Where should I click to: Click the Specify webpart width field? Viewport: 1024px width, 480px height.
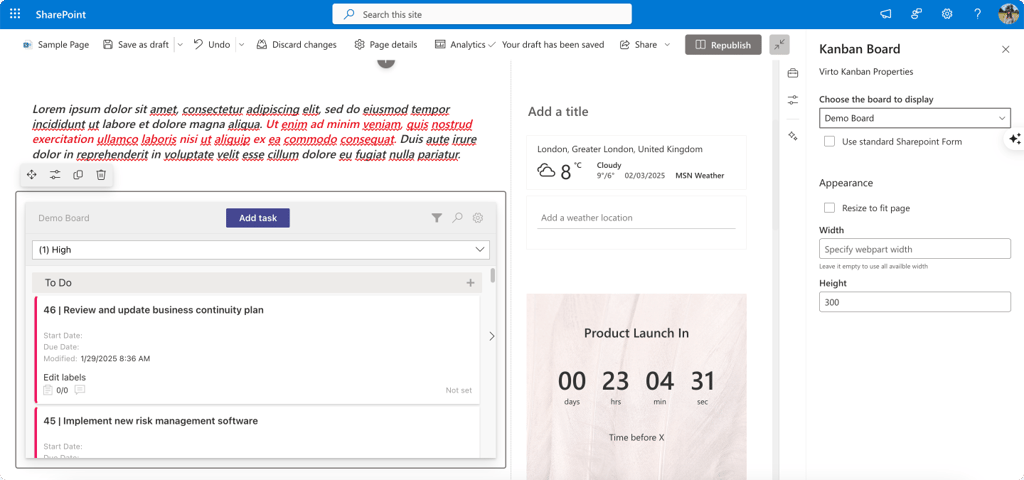(x=914, y=249)
